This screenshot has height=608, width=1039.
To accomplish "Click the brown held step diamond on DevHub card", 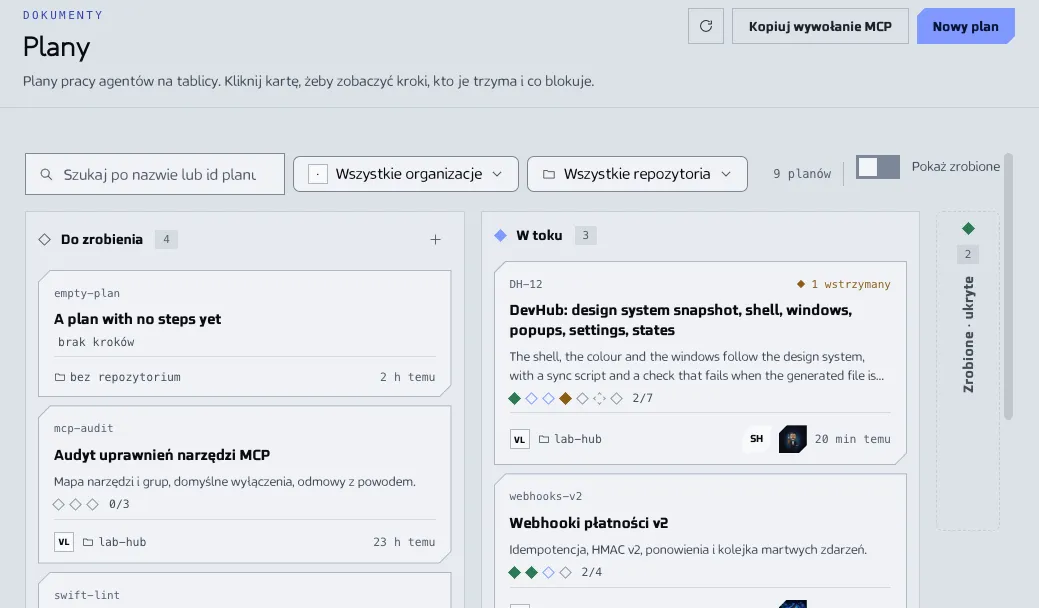I will click(x=565, y=398).
